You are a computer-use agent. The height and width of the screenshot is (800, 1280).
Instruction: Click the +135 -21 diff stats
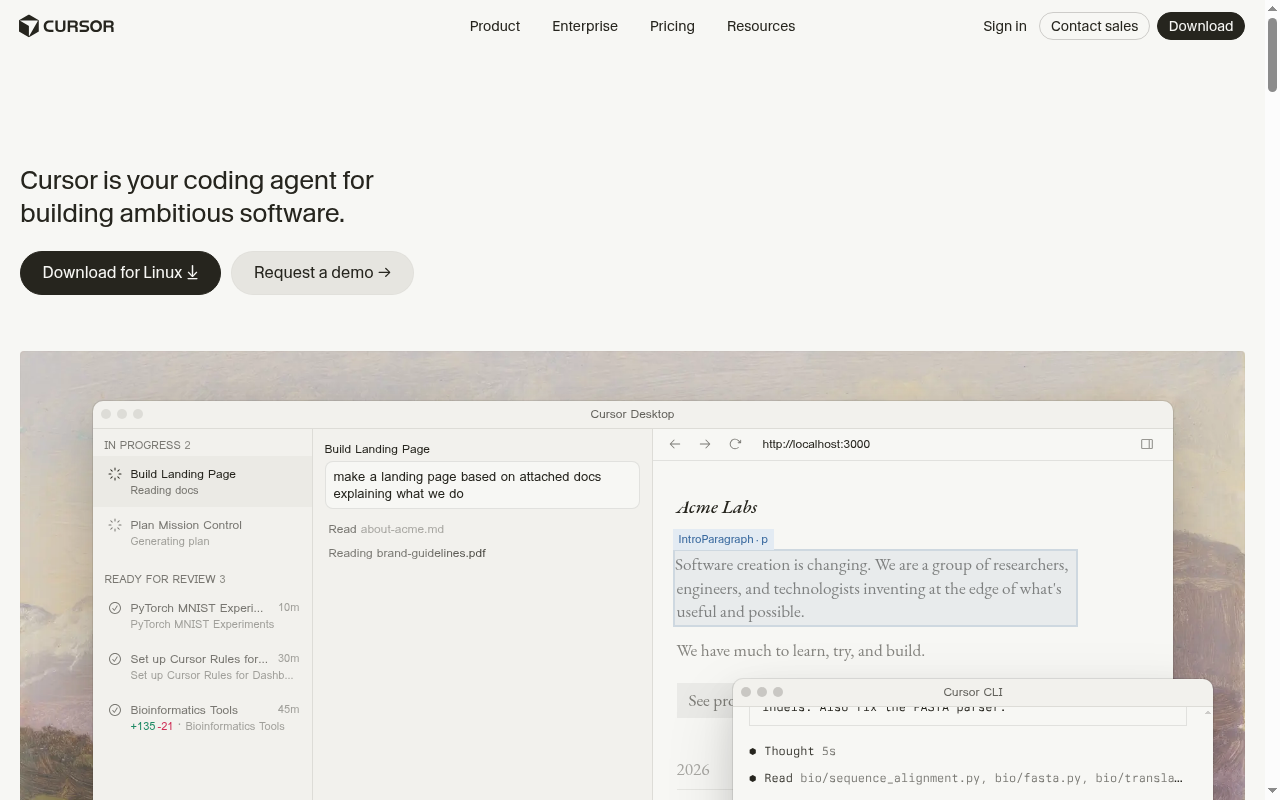[x=152, y=726]
